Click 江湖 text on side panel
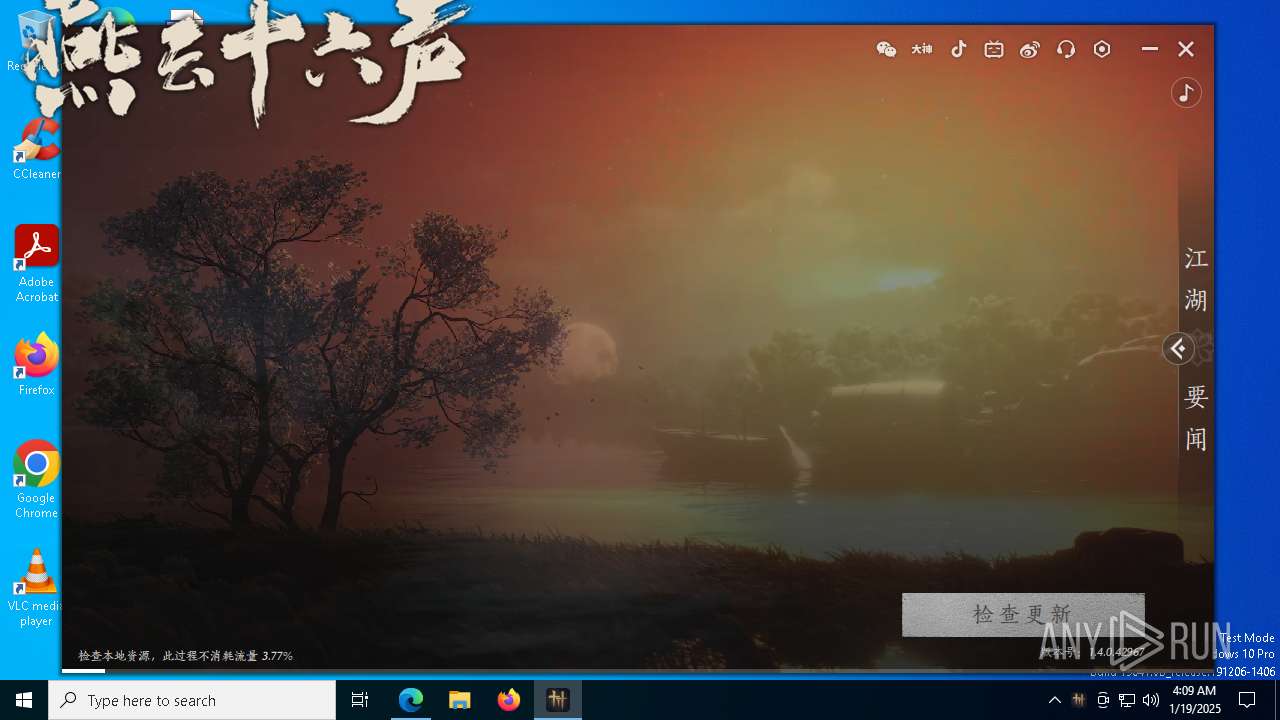The height and width of the screenshot is (720, 1280). click(1196, 279)
